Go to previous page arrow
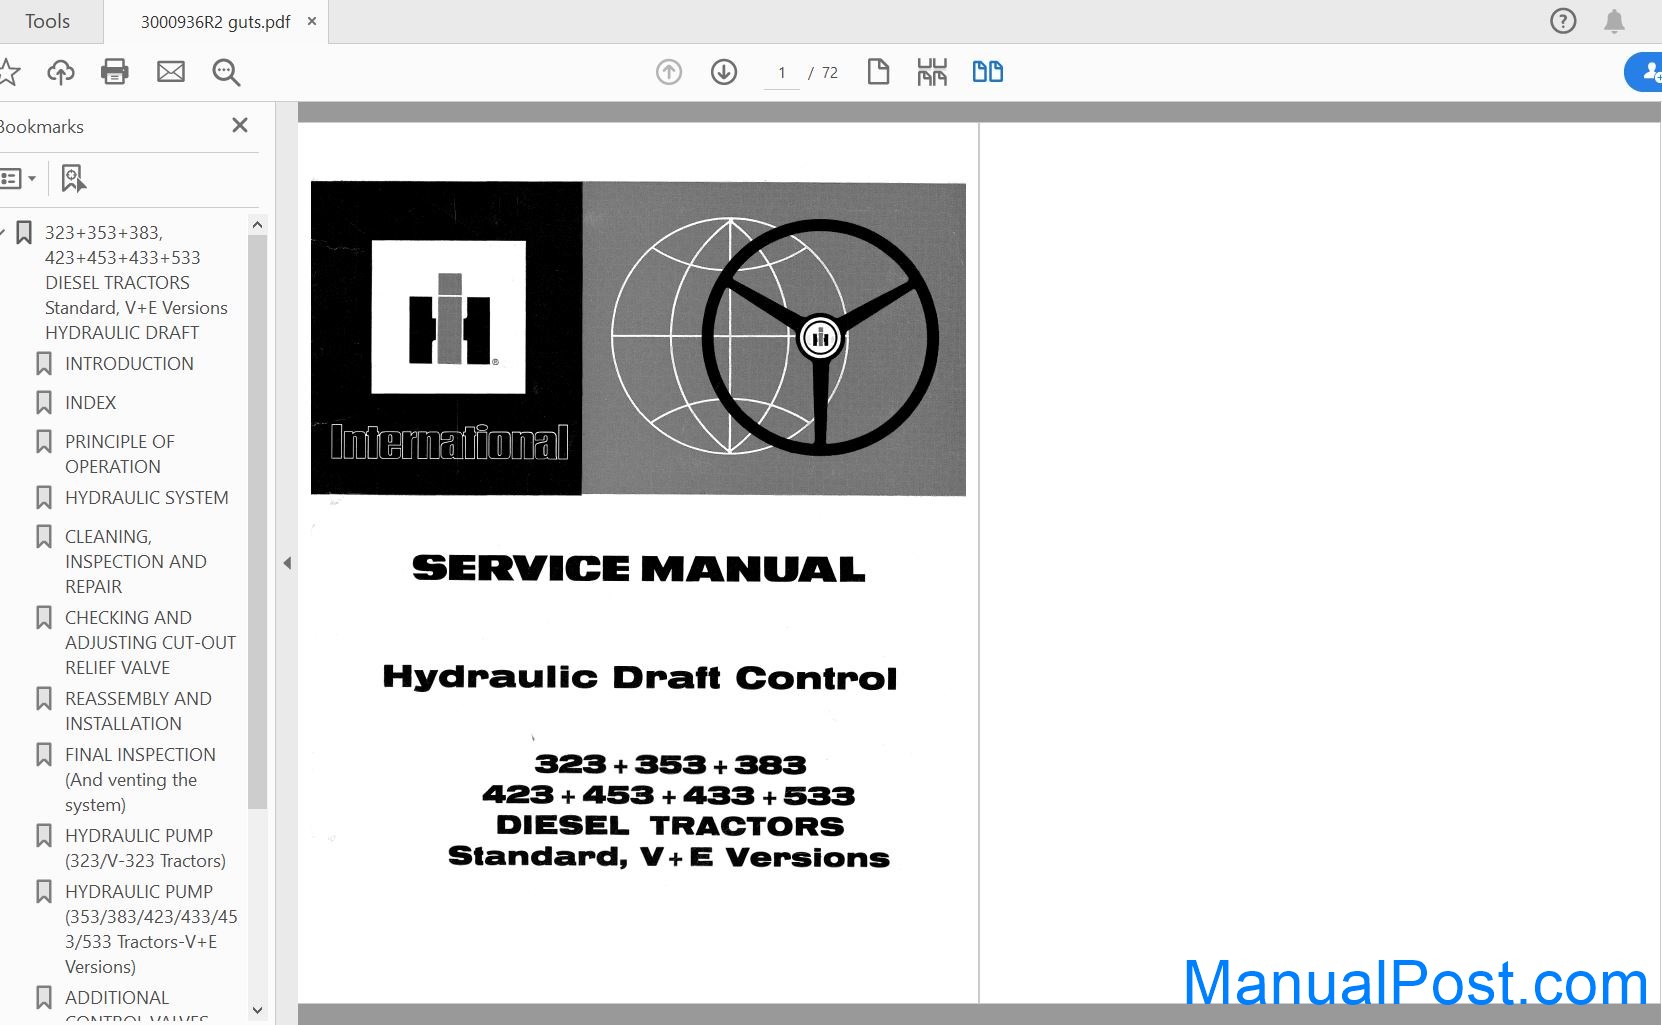The height and width of the screenshot is (1025, 1662). click(669, 72)
